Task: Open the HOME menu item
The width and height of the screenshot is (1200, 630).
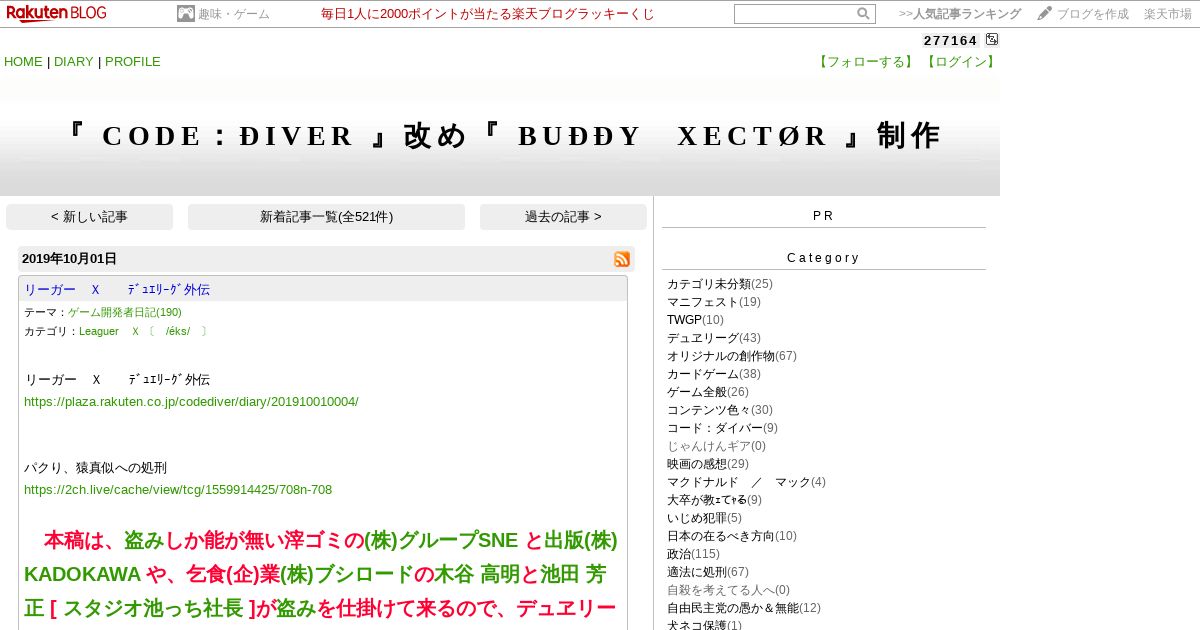Action: point(23,61)
